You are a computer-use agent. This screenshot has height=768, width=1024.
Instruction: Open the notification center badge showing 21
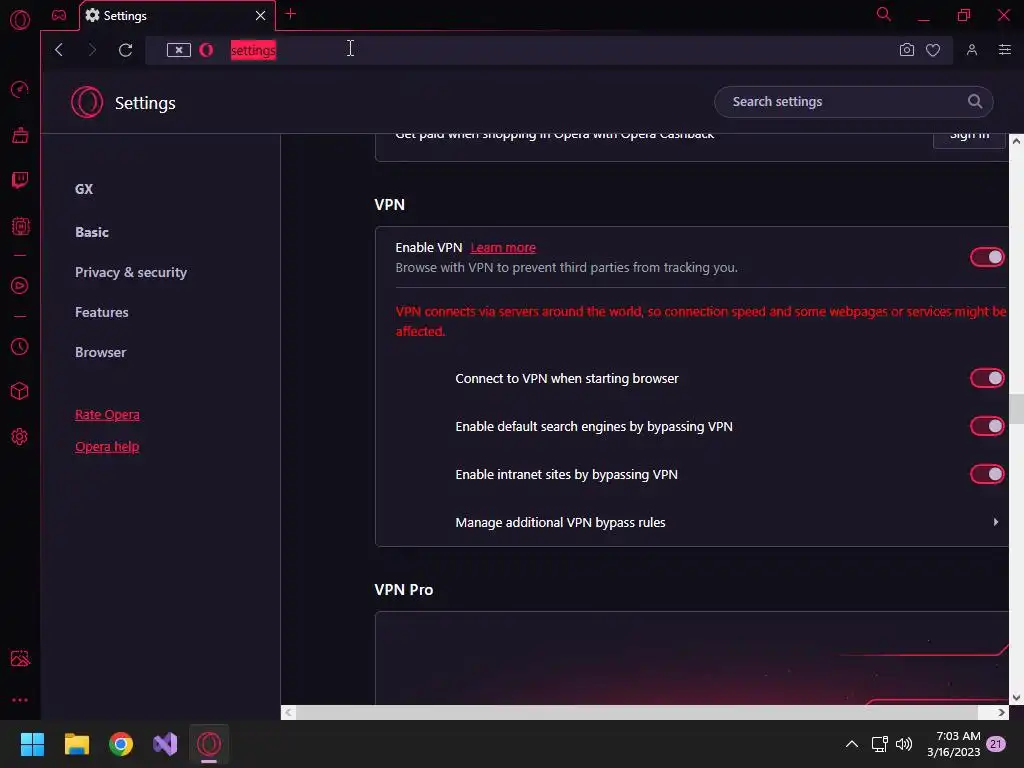pyautogui.click(x=996, y=744)
